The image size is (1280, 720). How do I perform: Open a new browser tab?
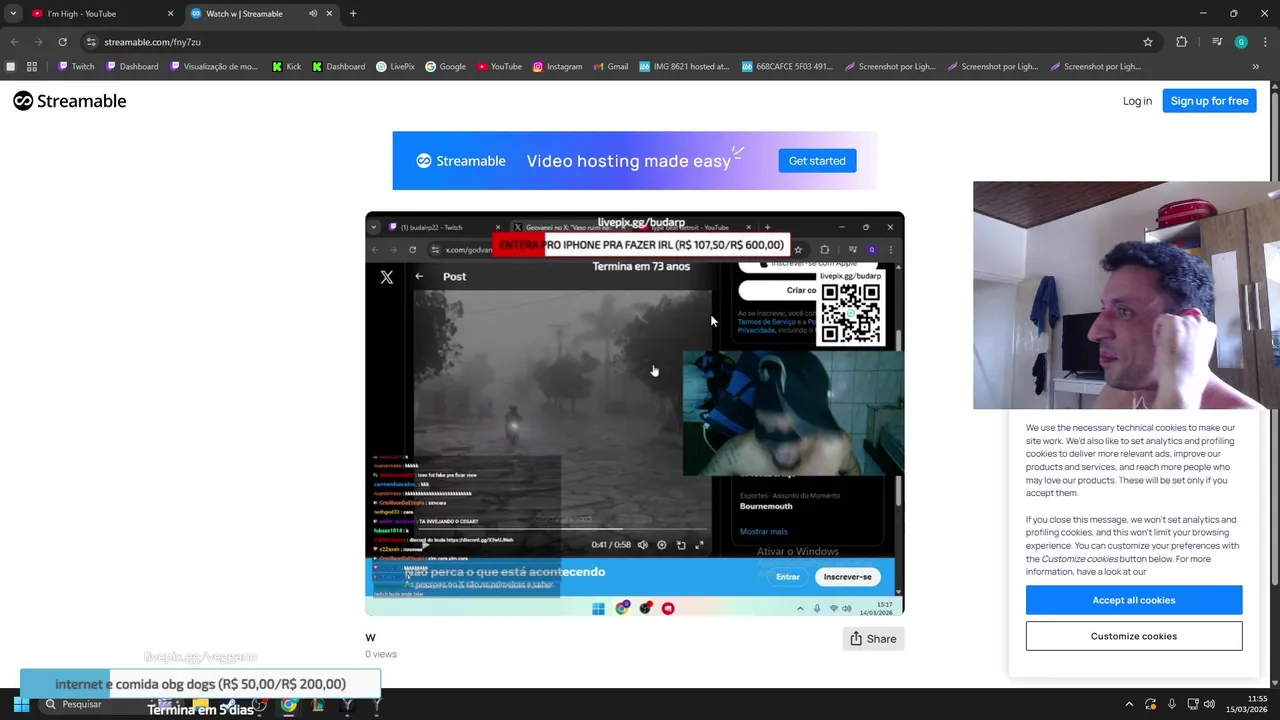coord(353,14)
